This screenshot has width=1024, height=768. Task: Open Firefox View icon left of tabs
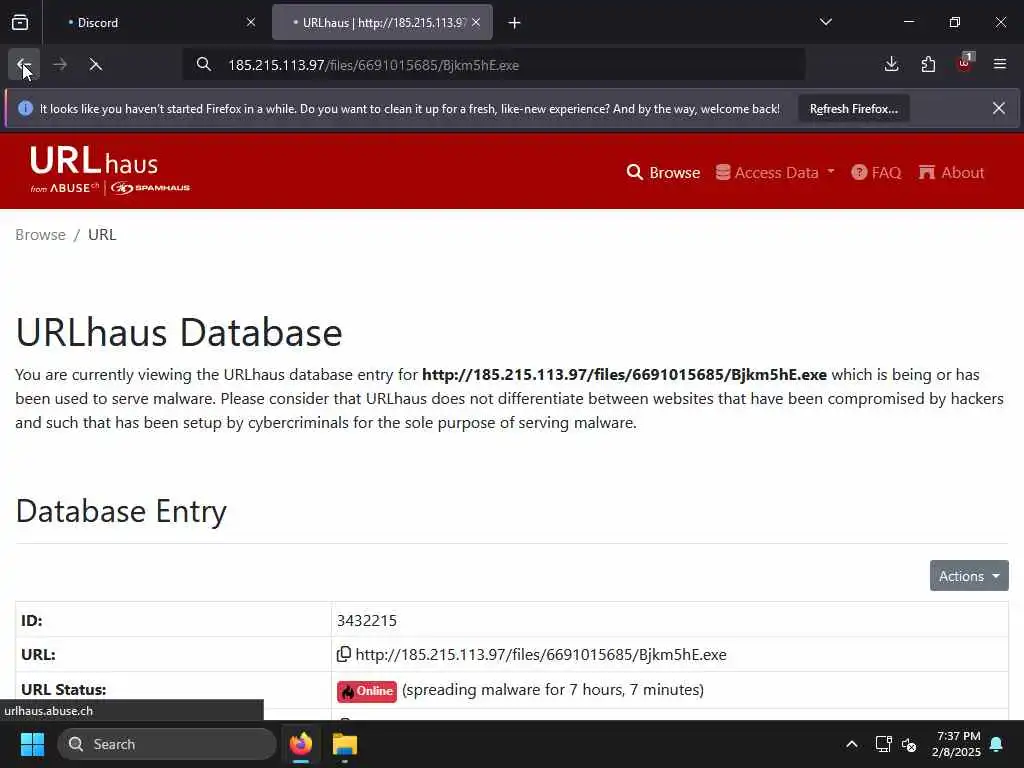point(20,22)
